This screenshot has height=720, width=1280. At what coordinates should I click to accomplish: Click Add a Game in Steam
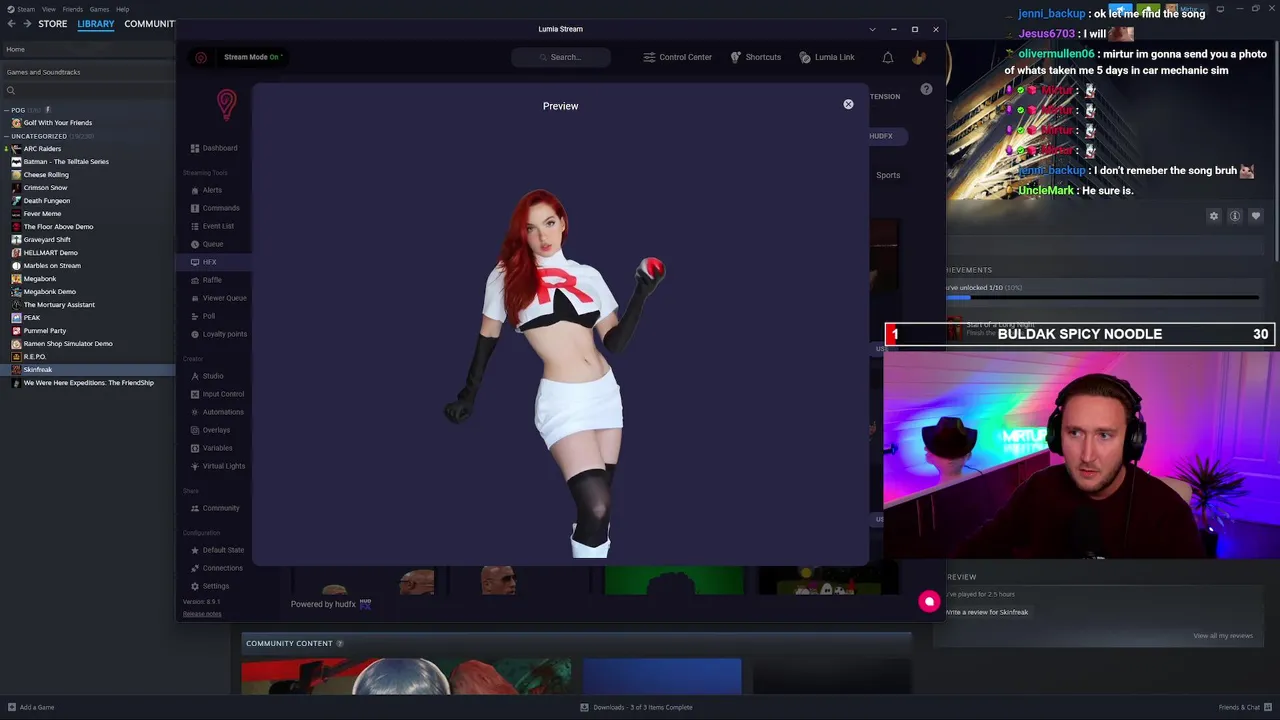tap(30, 707)
